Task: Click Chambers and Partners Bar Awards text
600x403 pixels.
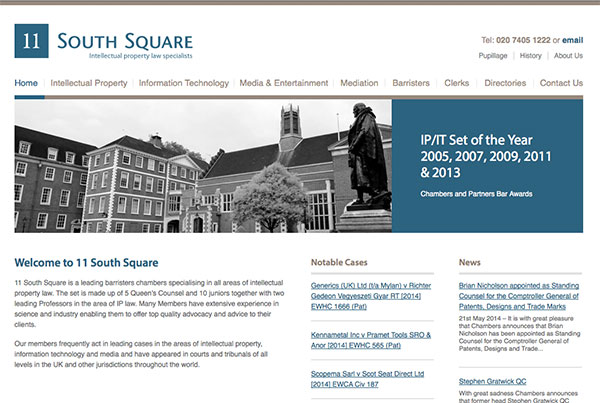Action: coord(476,194)
